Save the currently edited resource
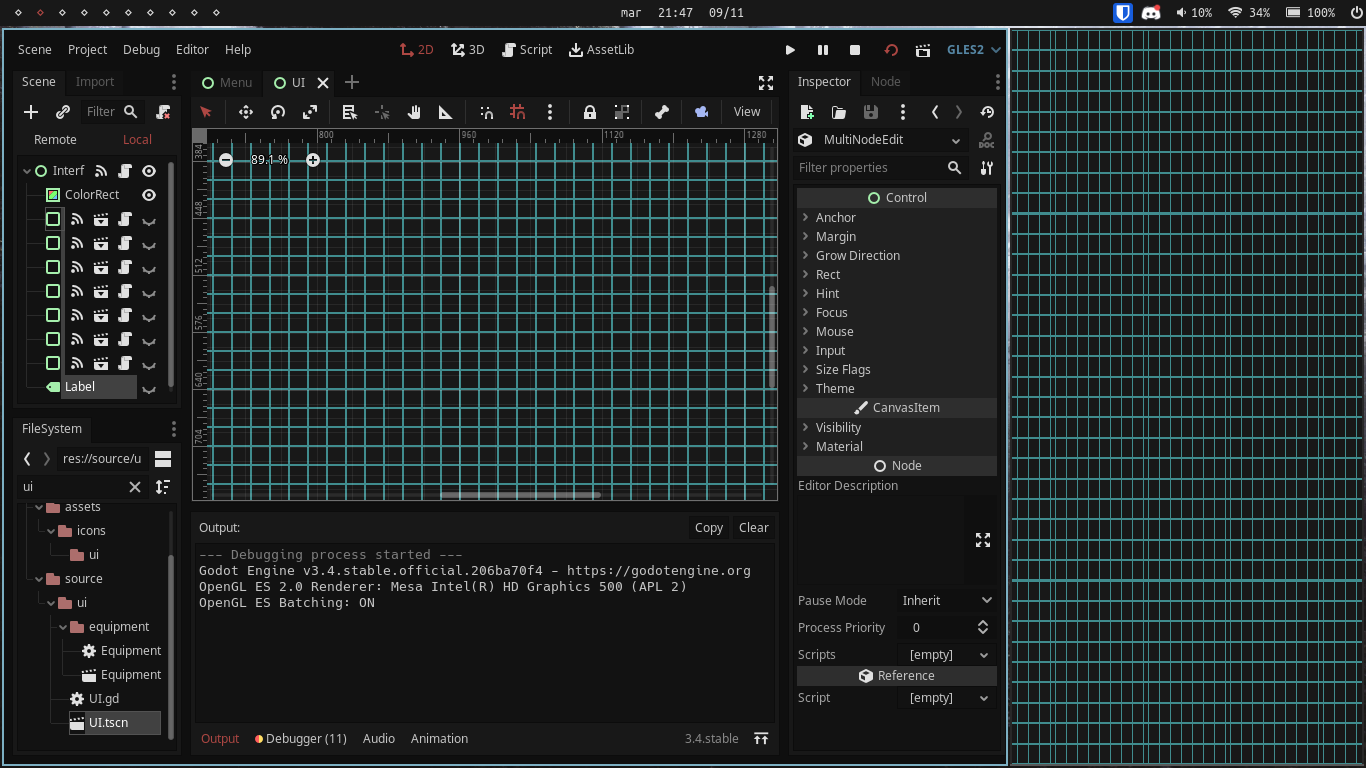Image resolution: width=1366 pixels, height=768 pixels. (871, 112)
